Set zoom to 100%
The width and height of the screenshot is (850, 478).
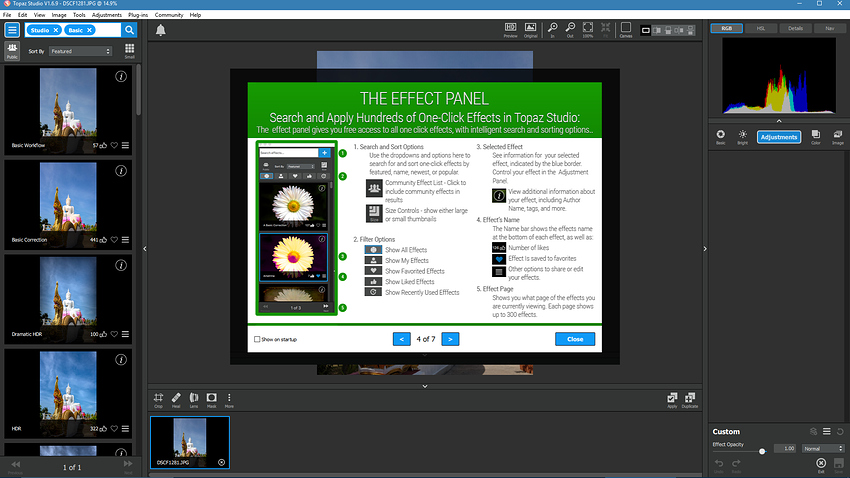point(588,30)
